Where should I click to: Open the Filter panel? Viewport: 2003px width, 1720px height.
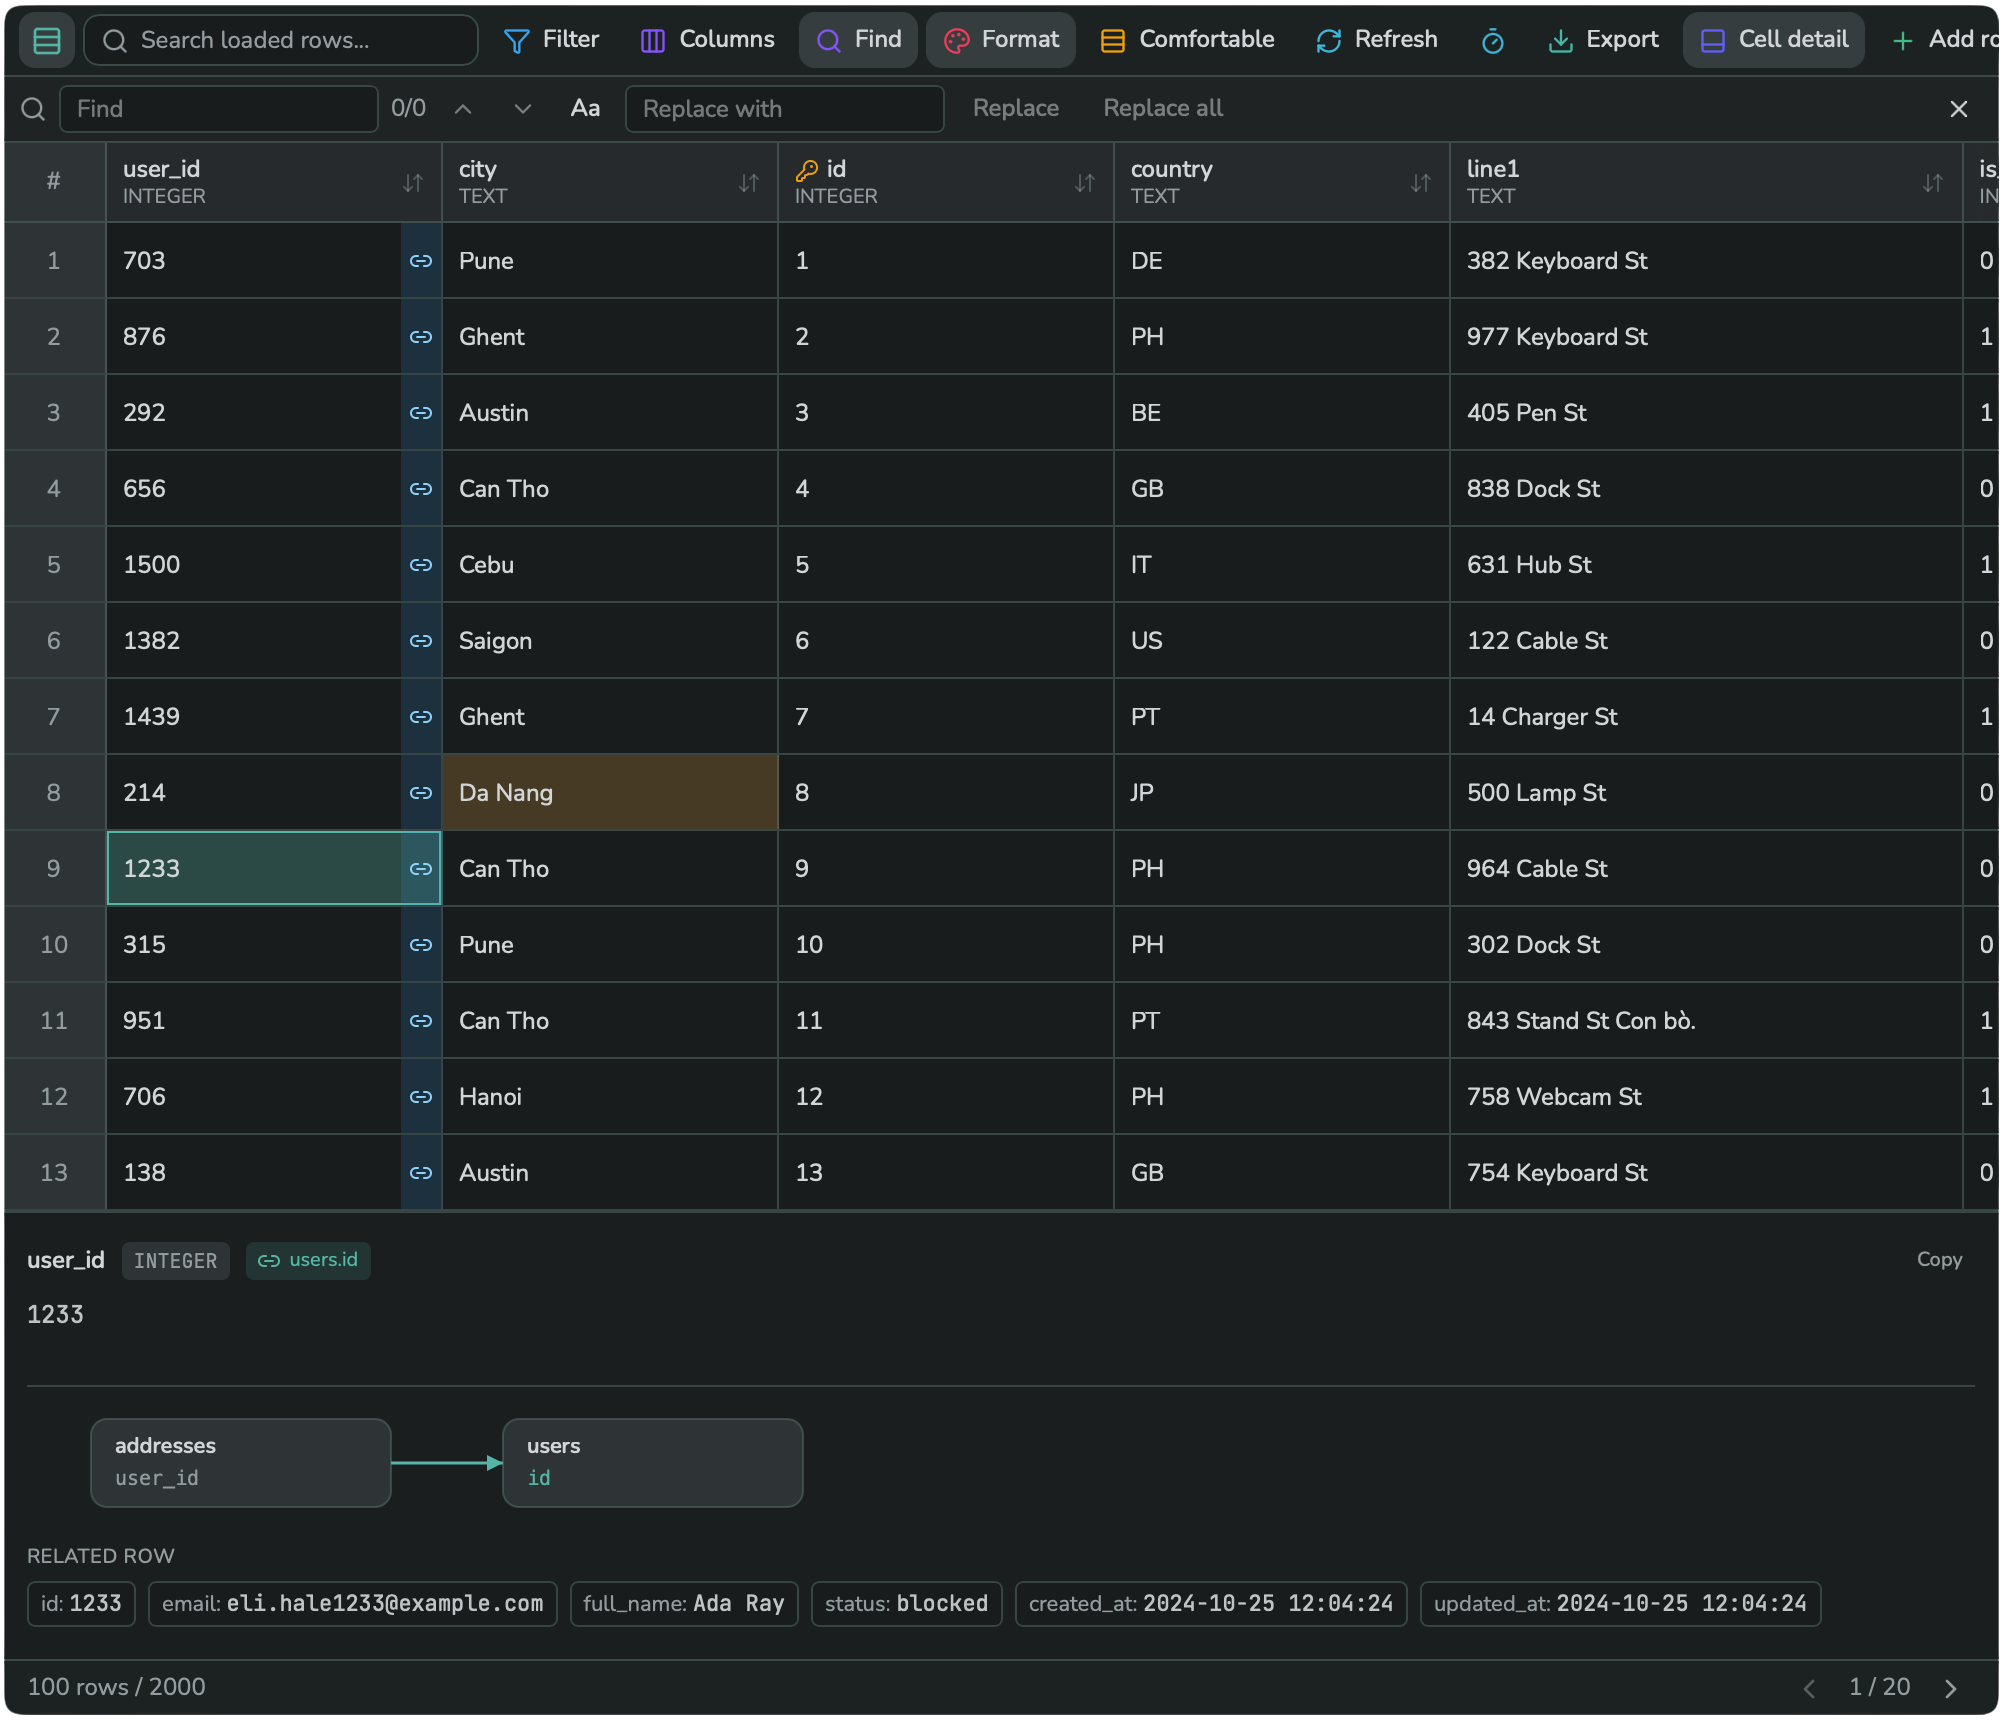click(x=551, y=40)
